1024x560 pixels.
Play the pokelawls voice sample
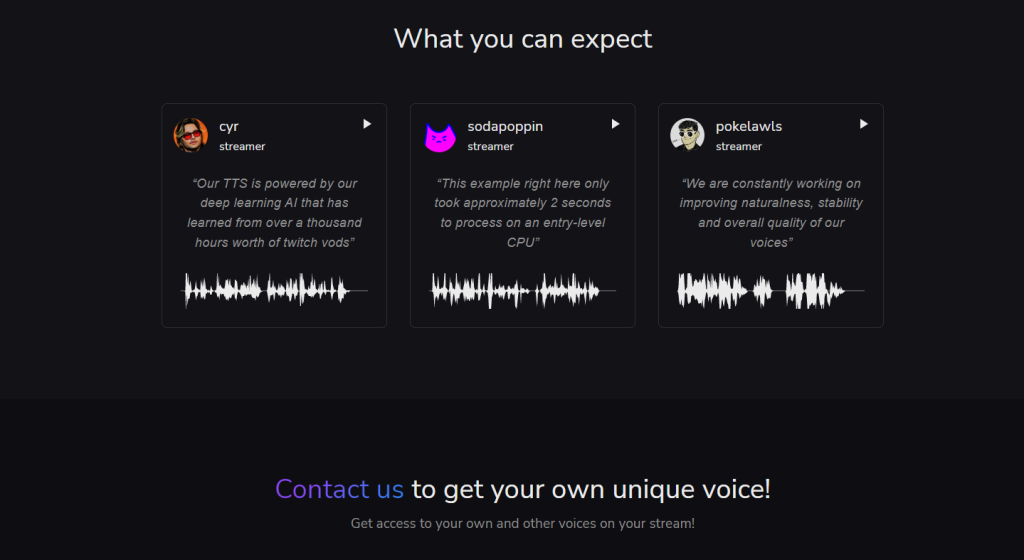[863, 124]
